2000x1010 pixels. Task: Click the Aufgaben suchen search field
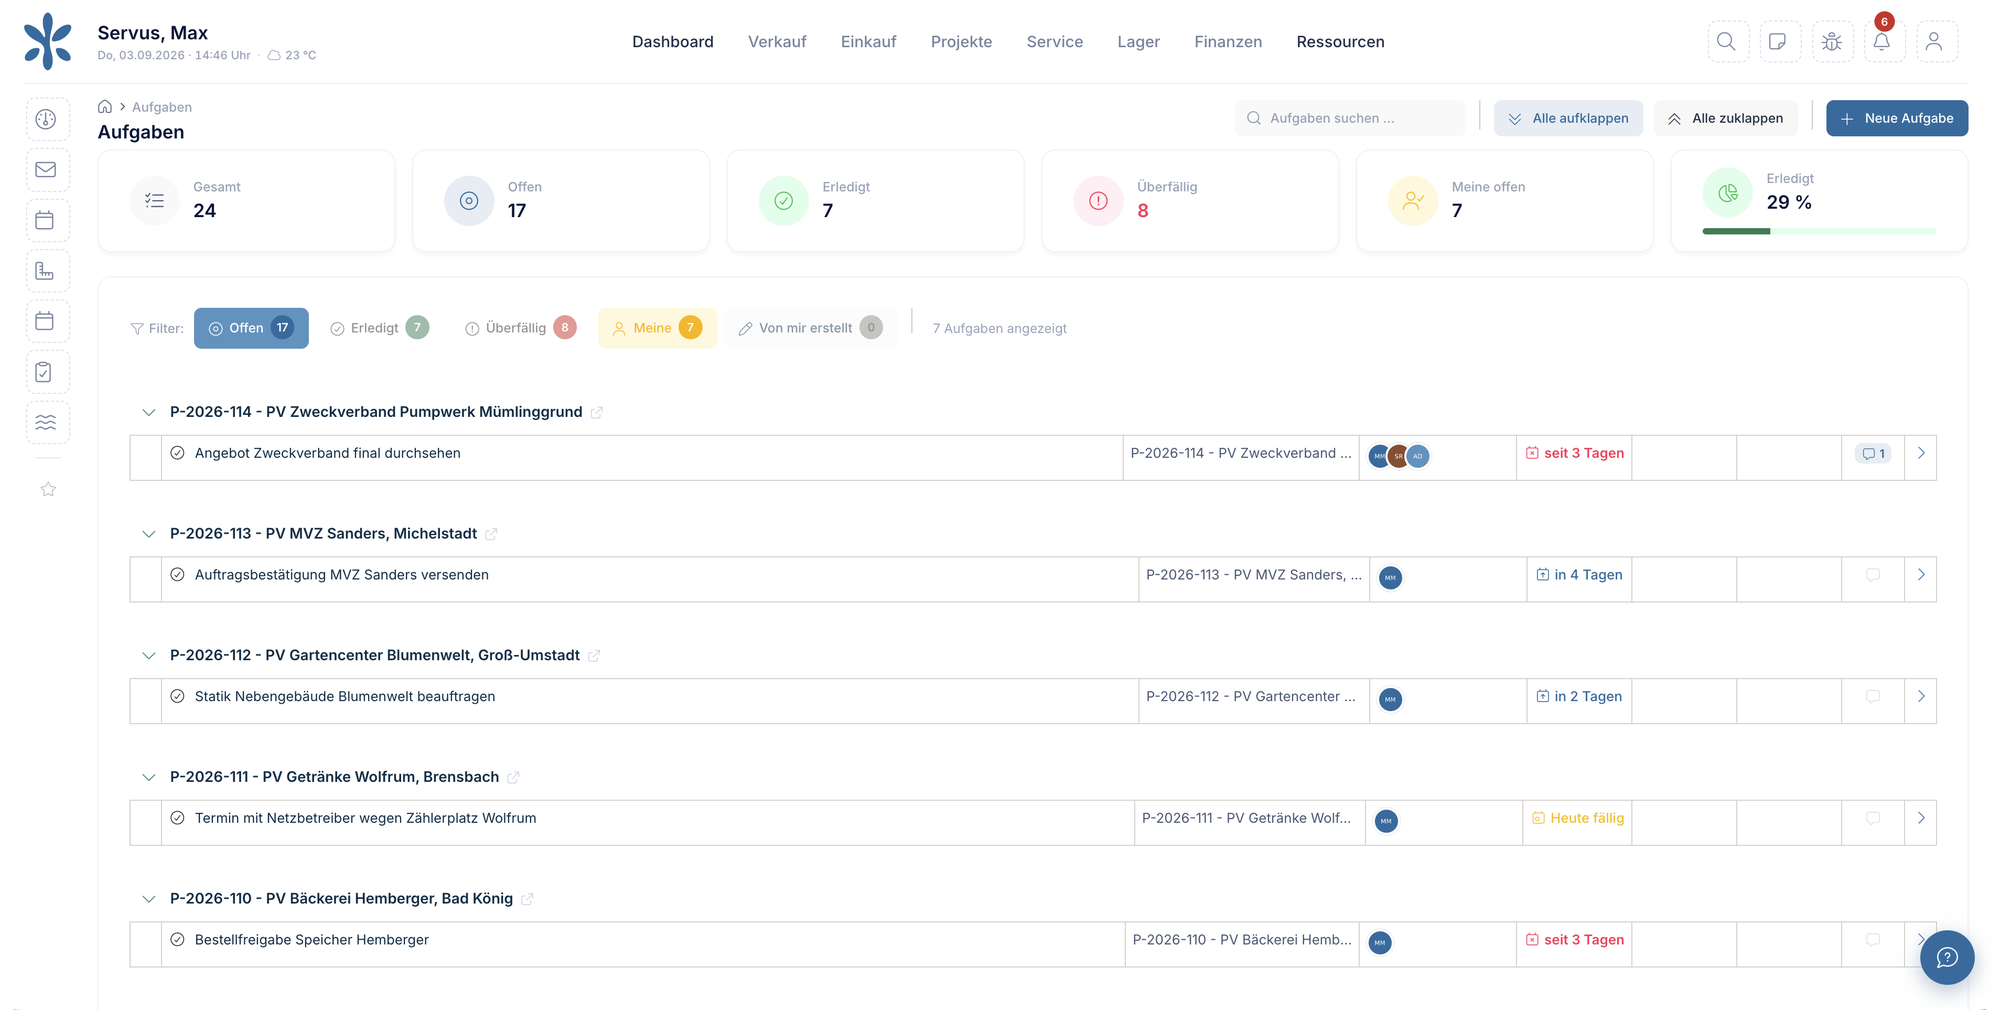point(1350,118)
